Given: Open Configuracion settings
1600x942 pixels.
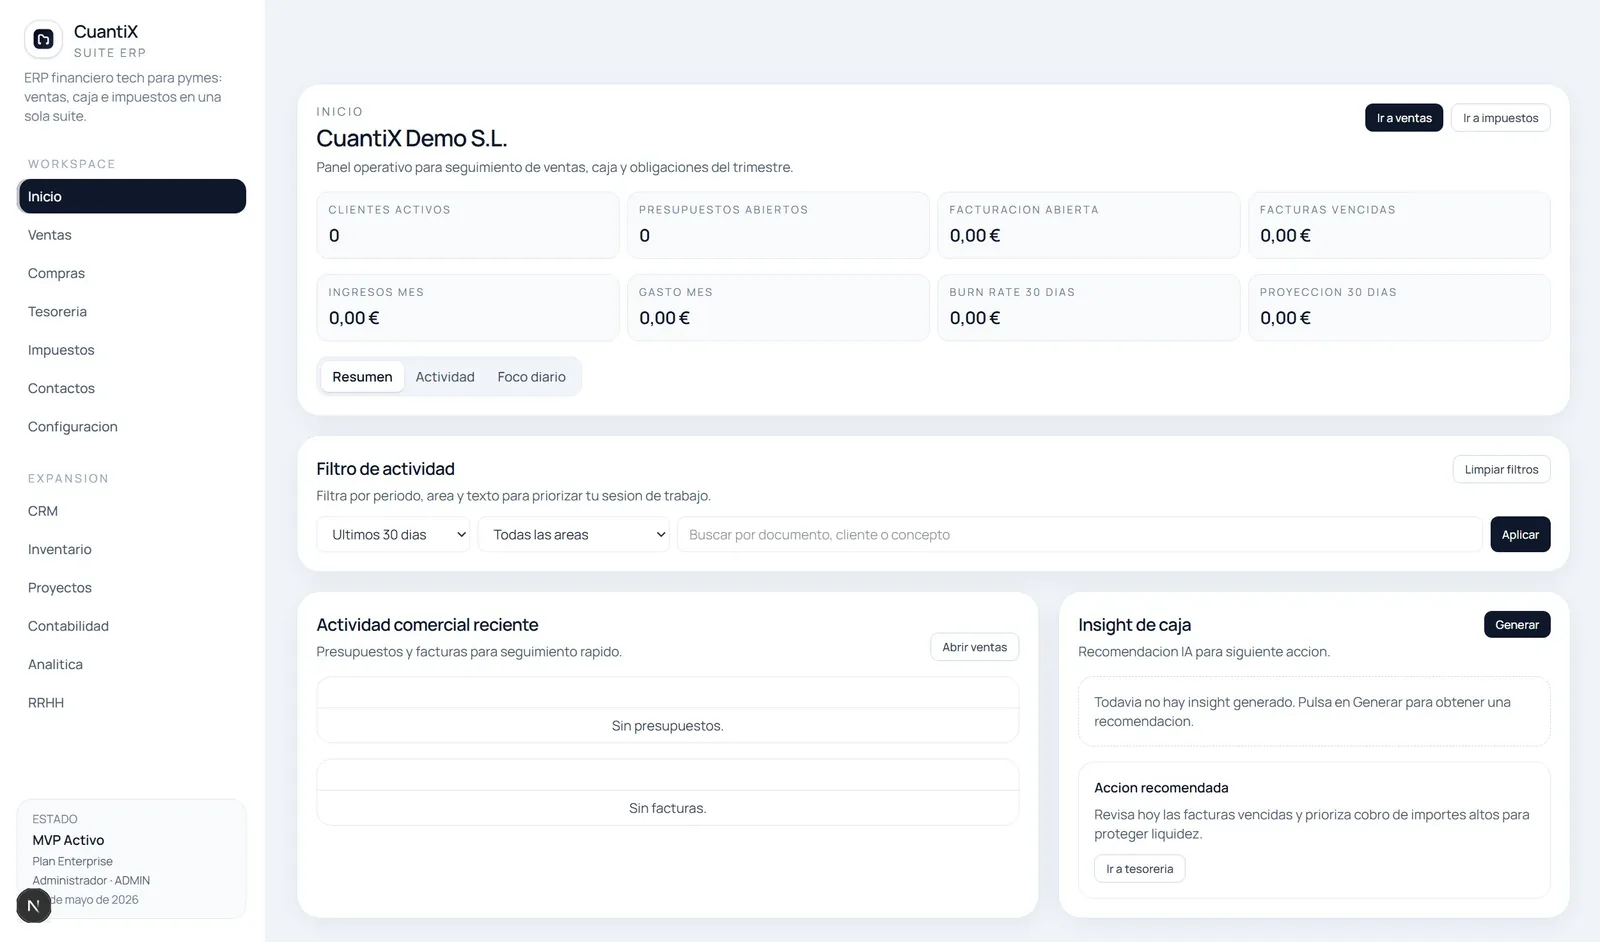Looking at the screenshot, I should (x=131, y=427).
